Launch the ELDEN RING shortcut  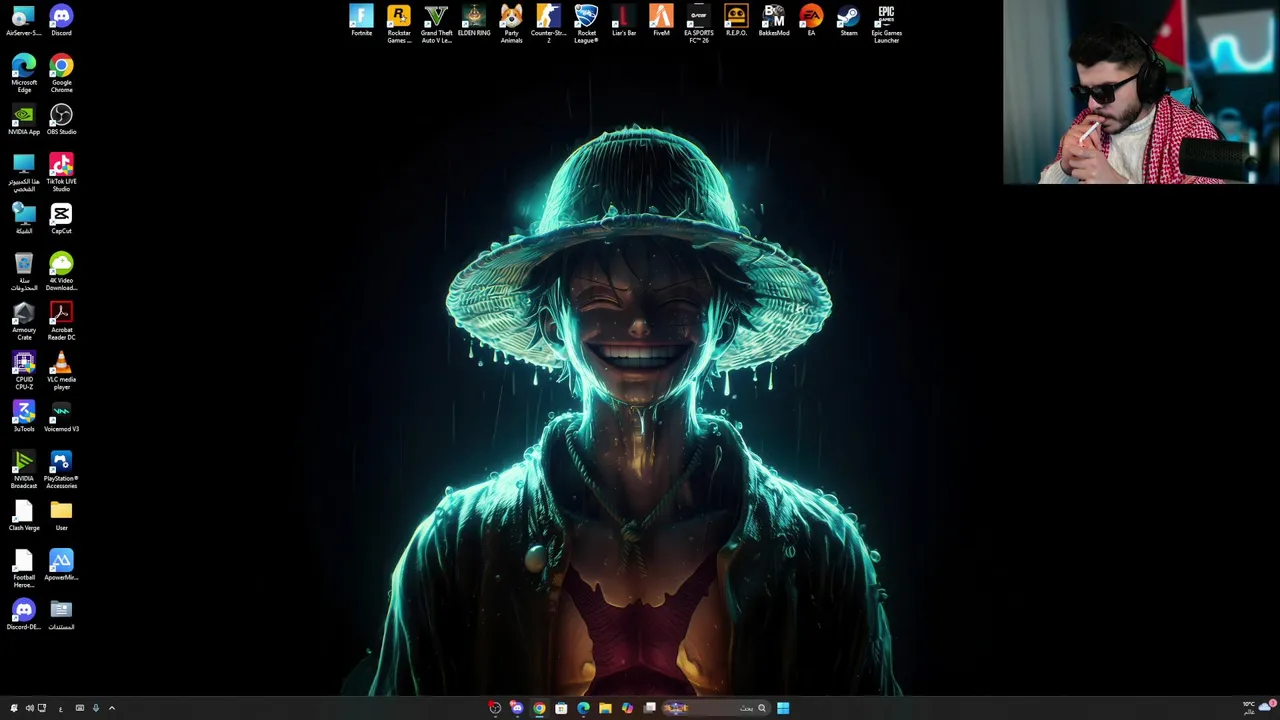click(474, 21)
